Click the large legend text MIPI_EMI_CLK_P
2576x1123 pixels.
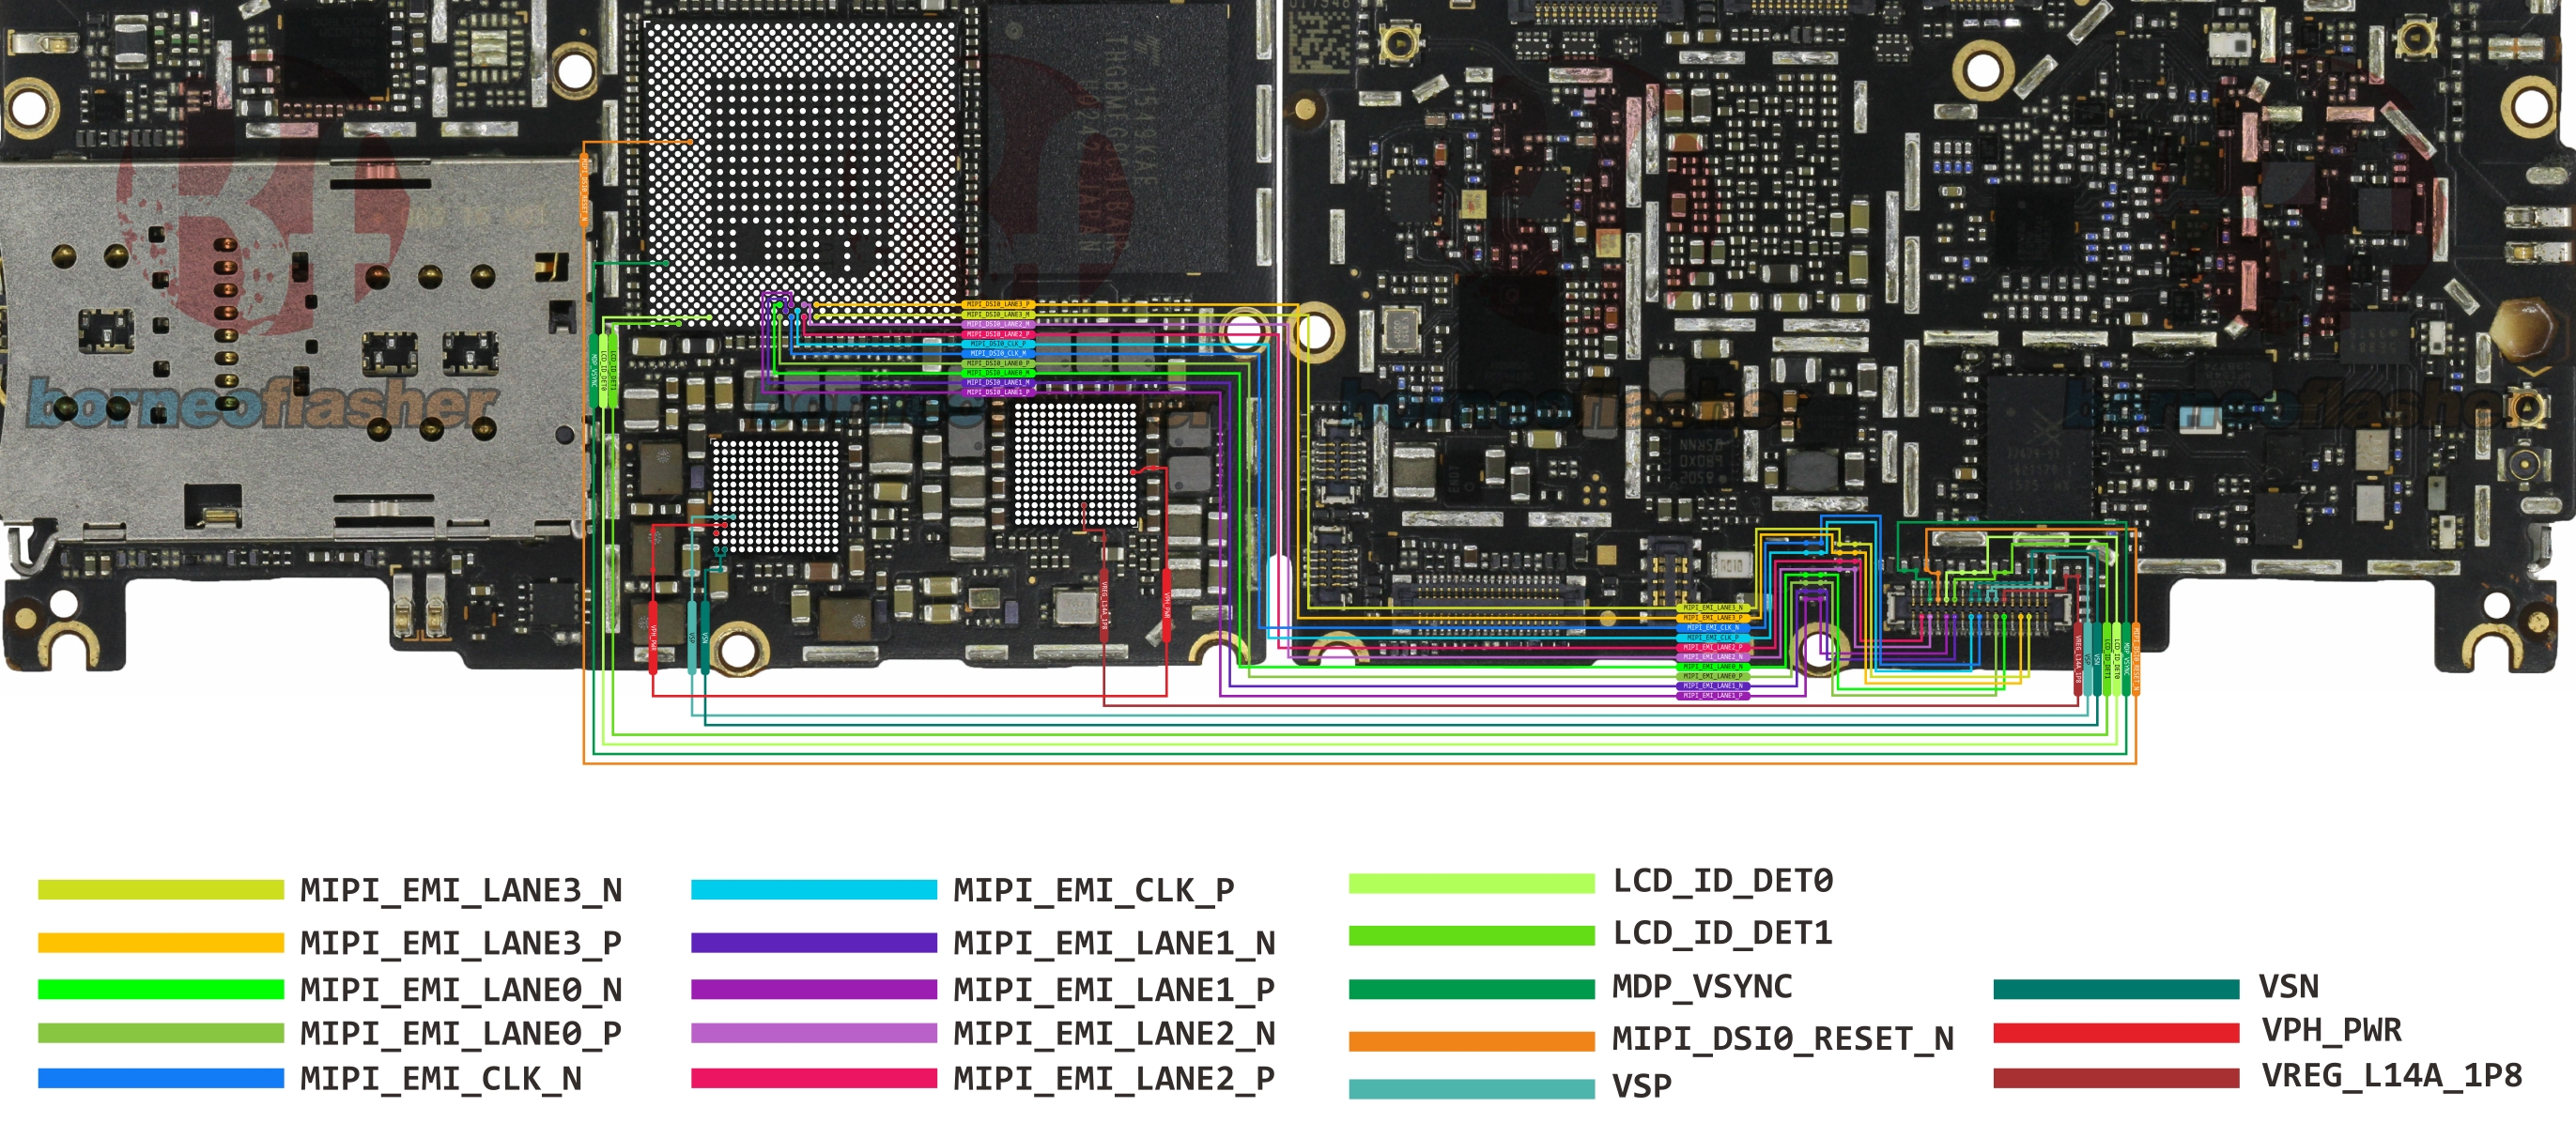1094,890
